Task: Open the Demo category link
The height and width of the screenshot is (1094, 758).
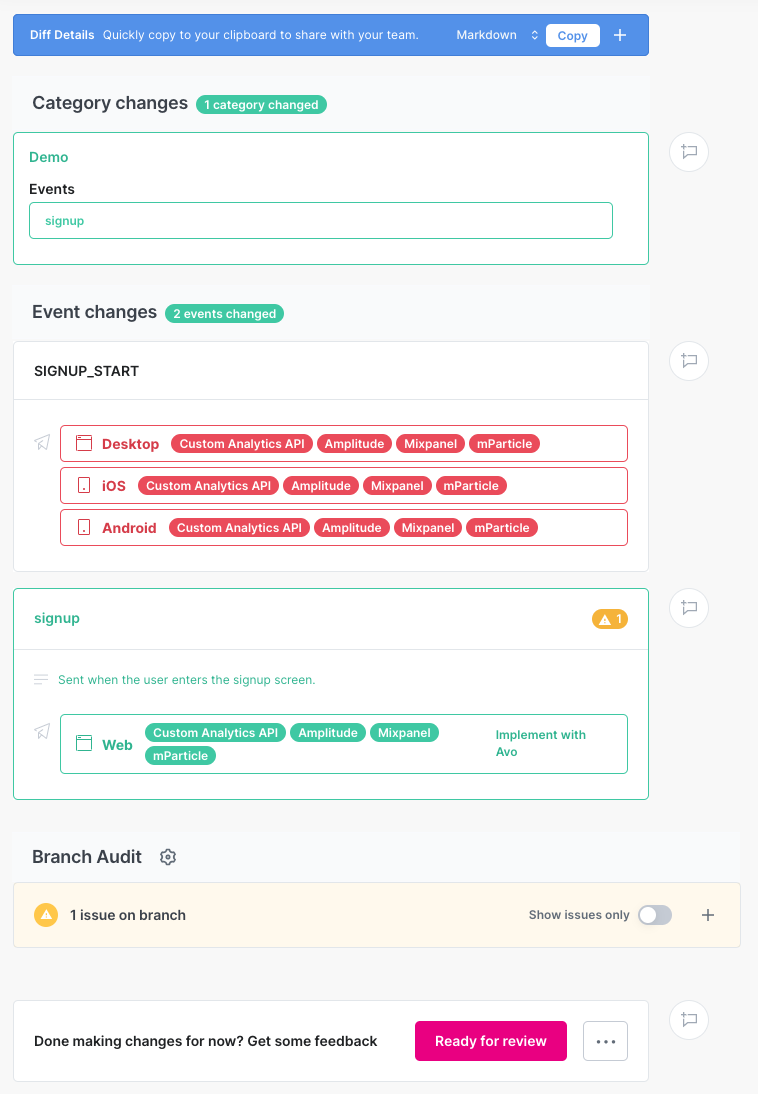Action: pyautogui.click(x=49, y=157)
